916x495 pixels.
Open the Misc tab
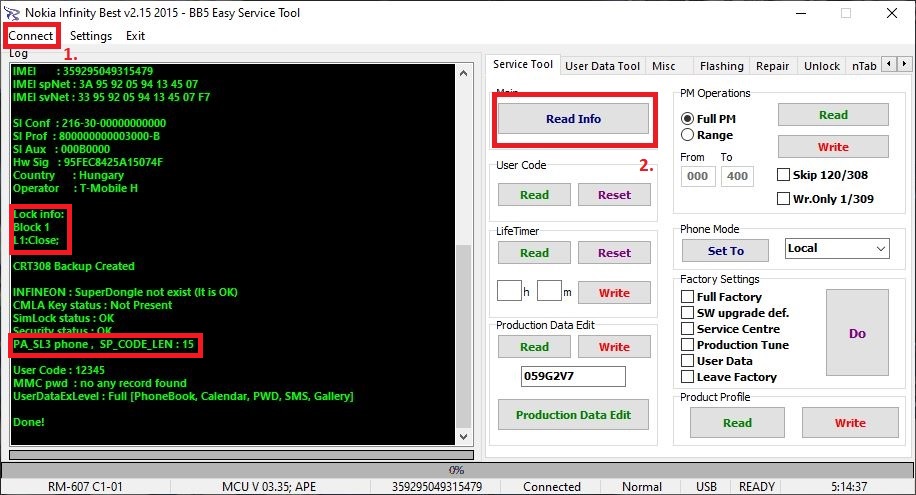click(664, 66)
